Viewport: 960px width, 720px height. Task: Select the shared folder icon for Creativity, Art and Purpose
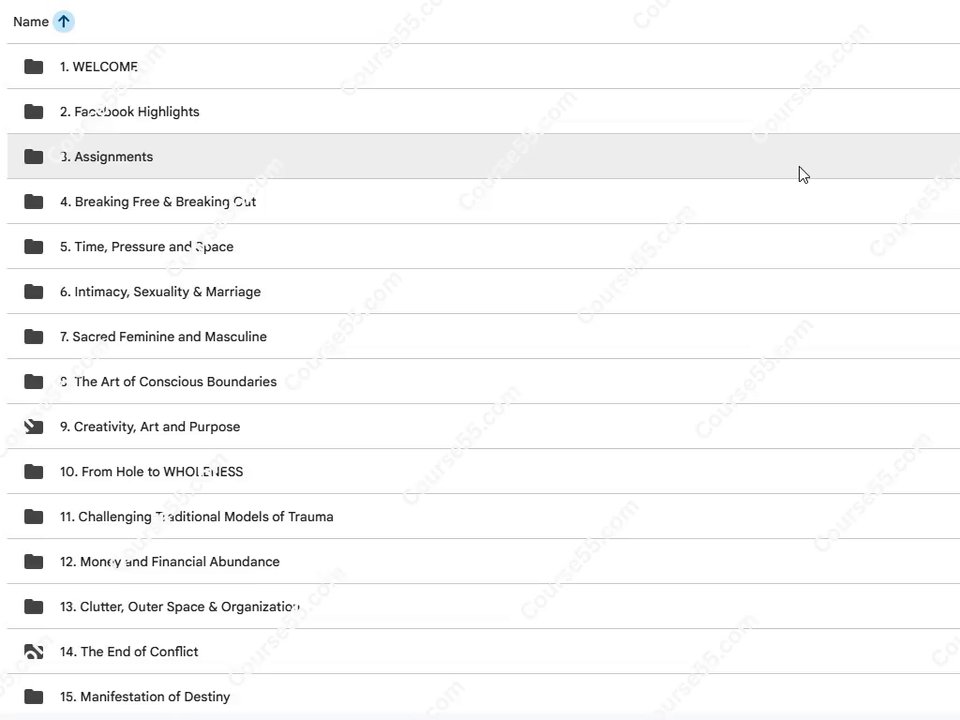click(x=34, y=426)
